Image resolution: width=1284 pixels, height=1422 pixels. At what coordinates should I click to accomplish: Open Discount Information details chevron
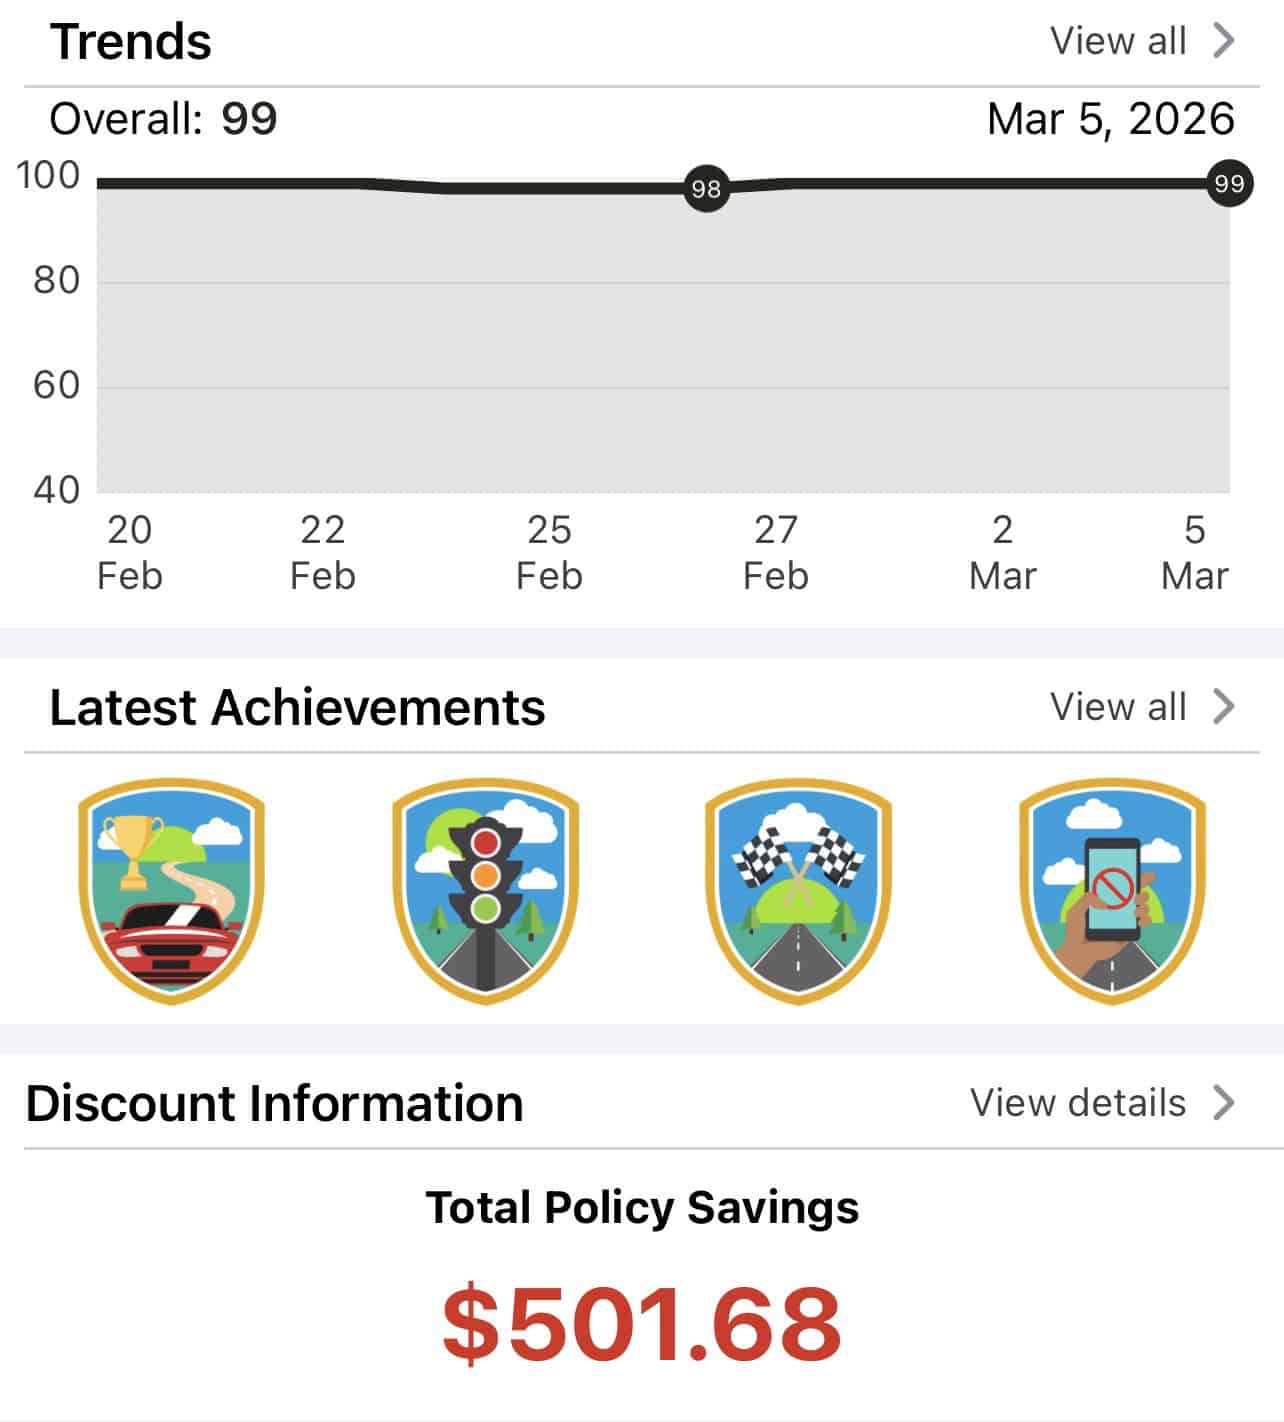1224,1103
